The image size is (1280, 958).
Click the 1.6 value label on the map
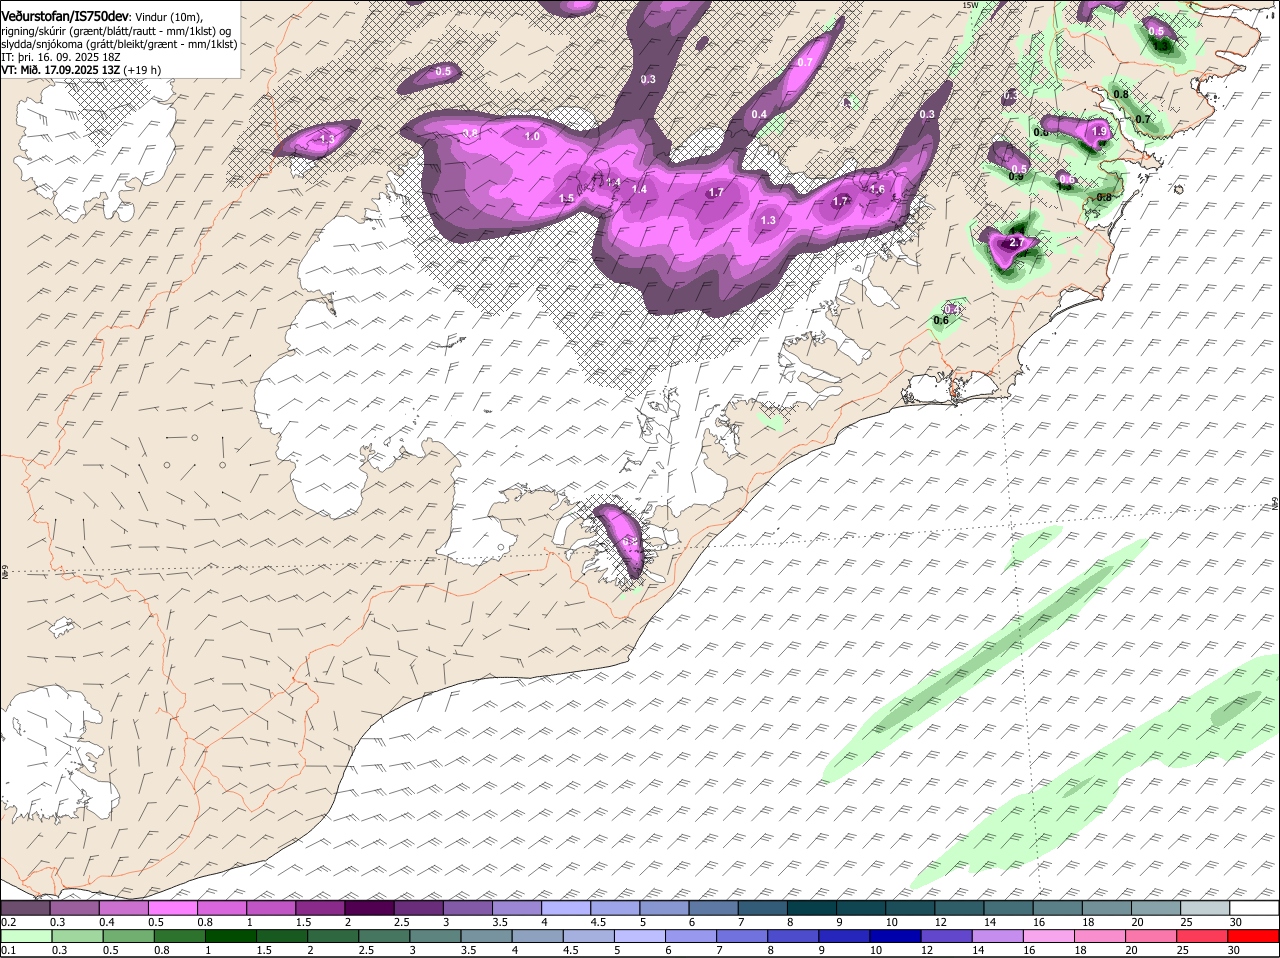(877, 189)
